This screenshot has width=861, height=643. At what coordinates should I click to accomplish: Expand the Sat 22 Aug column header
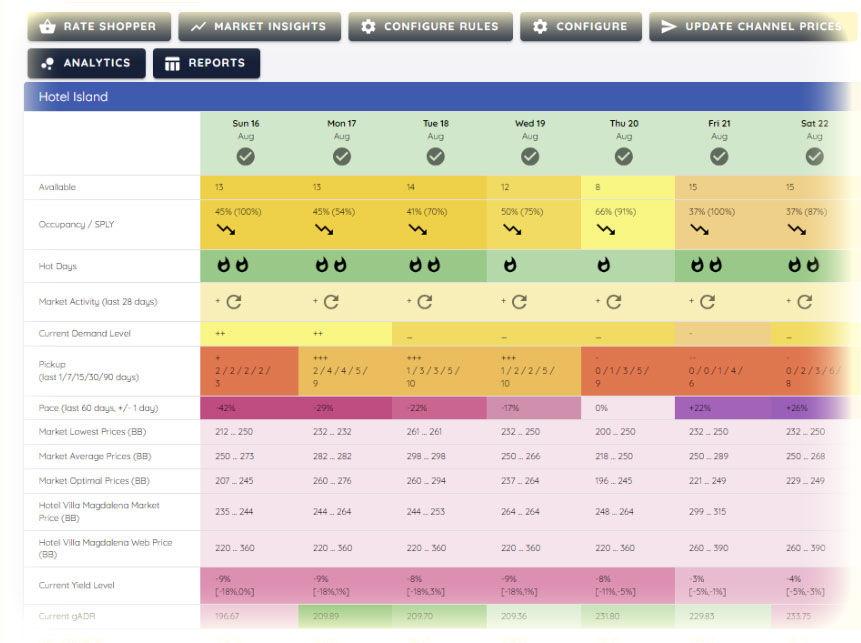point(814,143)
